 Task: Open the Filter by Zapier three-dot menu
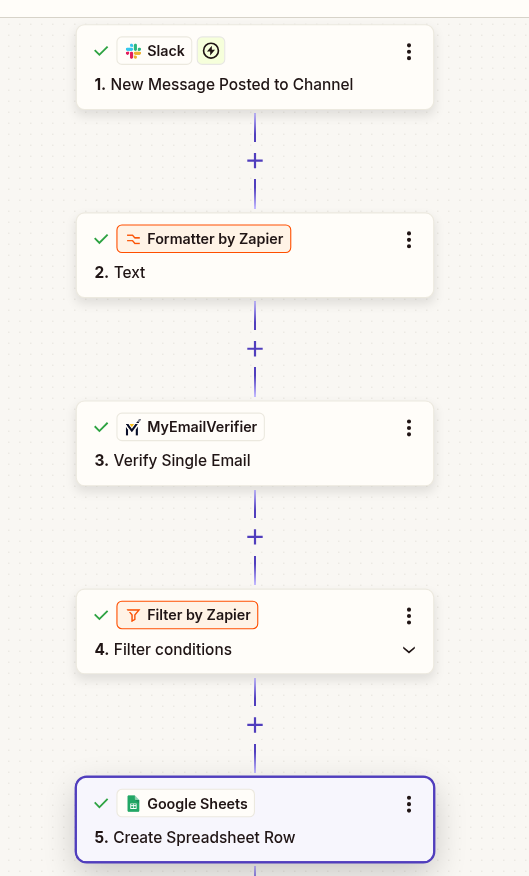point(409,616)
